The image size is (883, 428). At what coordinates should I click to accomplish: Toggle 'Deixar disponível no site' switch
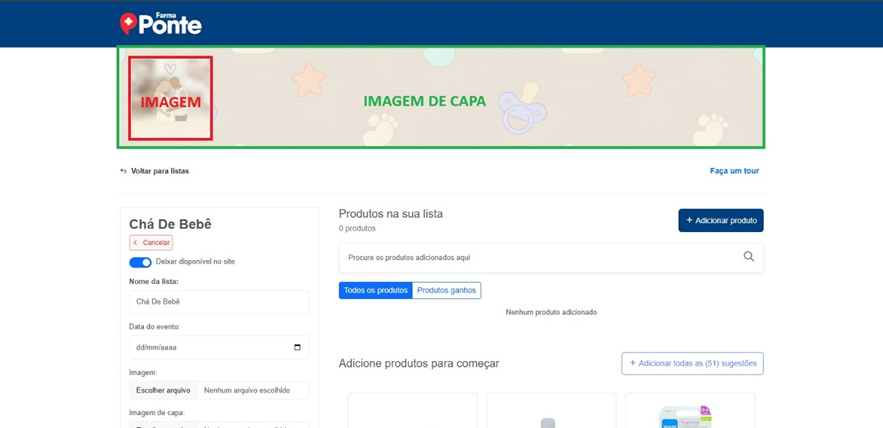click(140, 262)
